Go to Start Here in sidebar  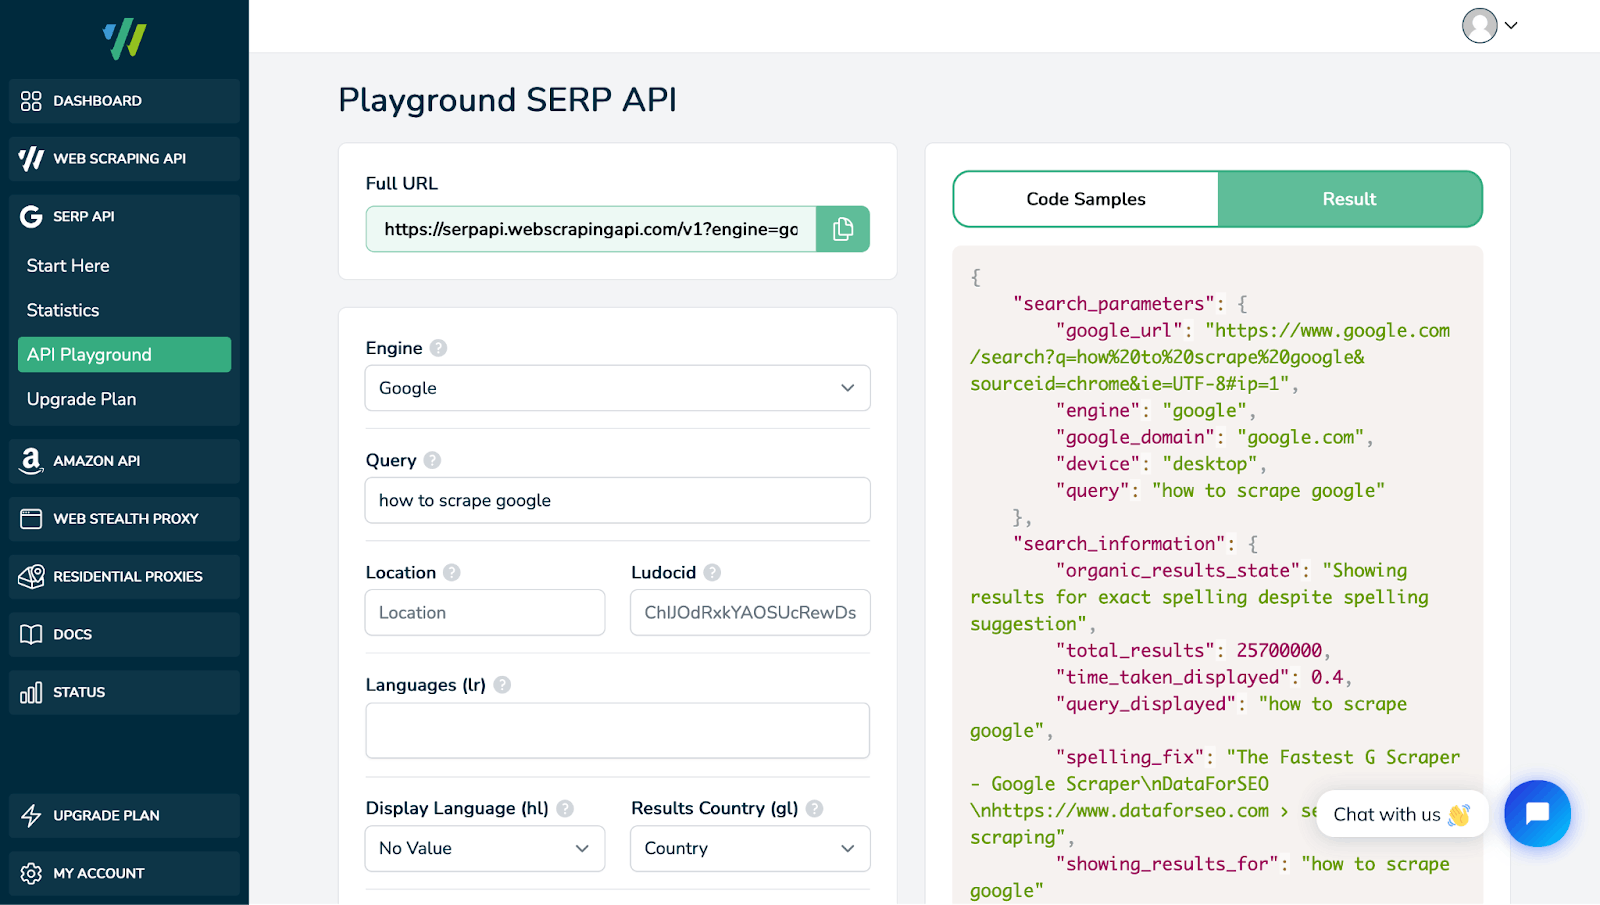pos(68,266)
